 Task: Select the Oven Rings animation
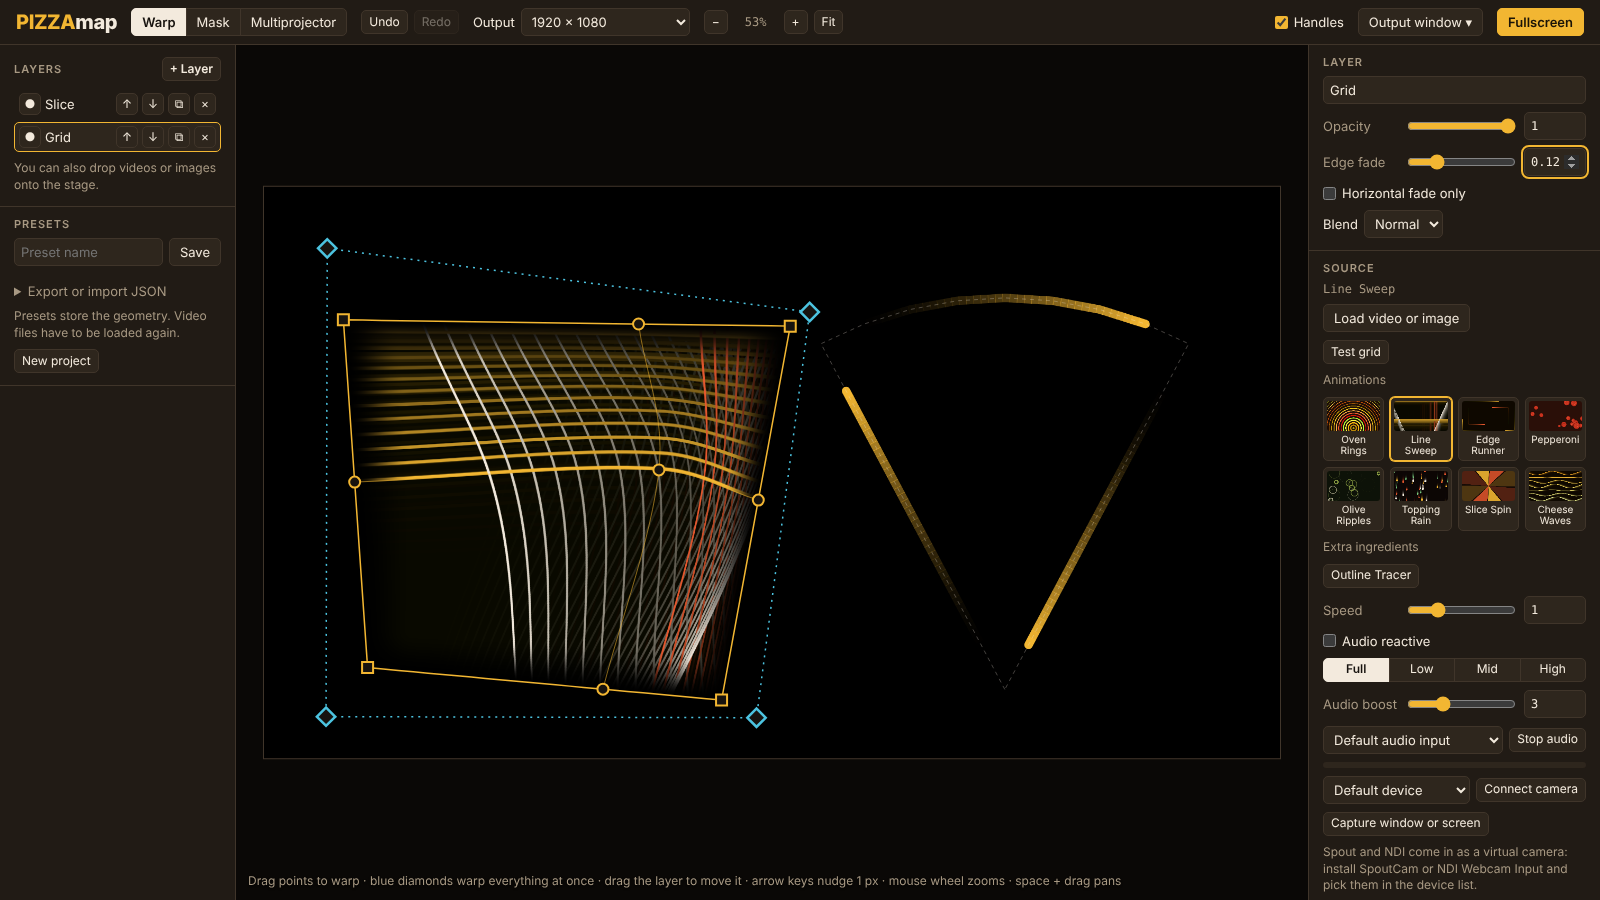(1353, 429)
